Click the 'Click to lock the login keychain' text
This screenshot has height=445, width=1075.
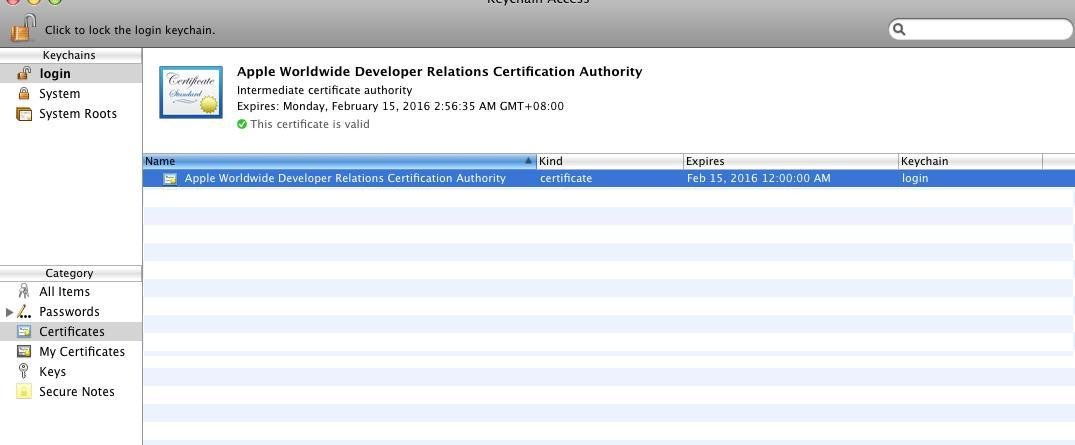pos(130,30)
